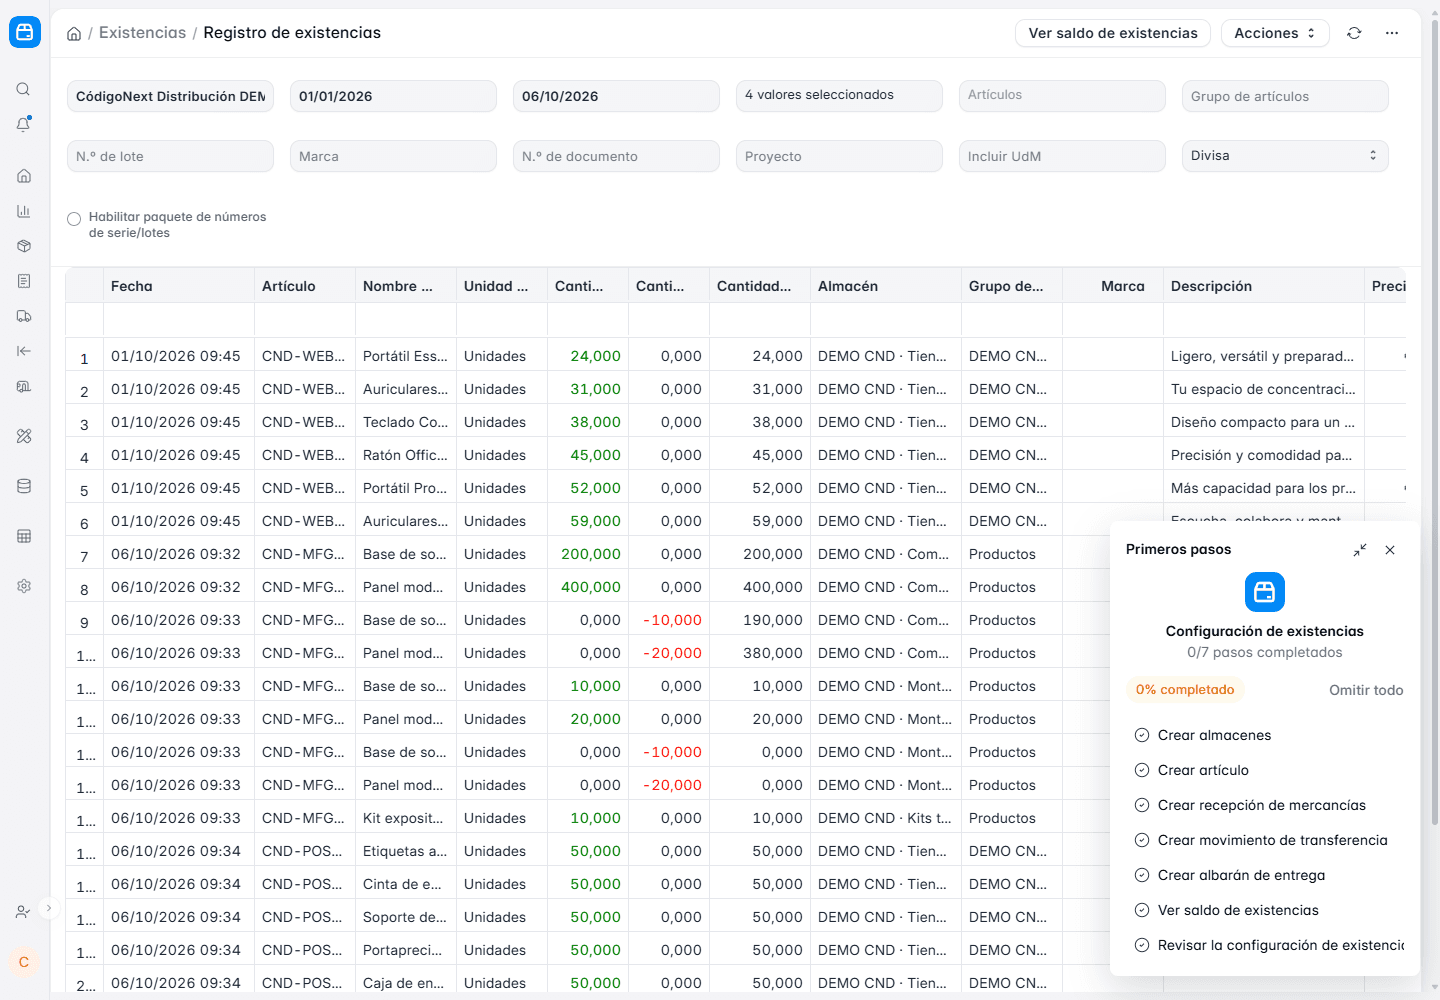Image resolution: width=1440 pixels, height=1000 pixels.
Task: Open the users icon in sidebar
Action: (x=22, y=912)
